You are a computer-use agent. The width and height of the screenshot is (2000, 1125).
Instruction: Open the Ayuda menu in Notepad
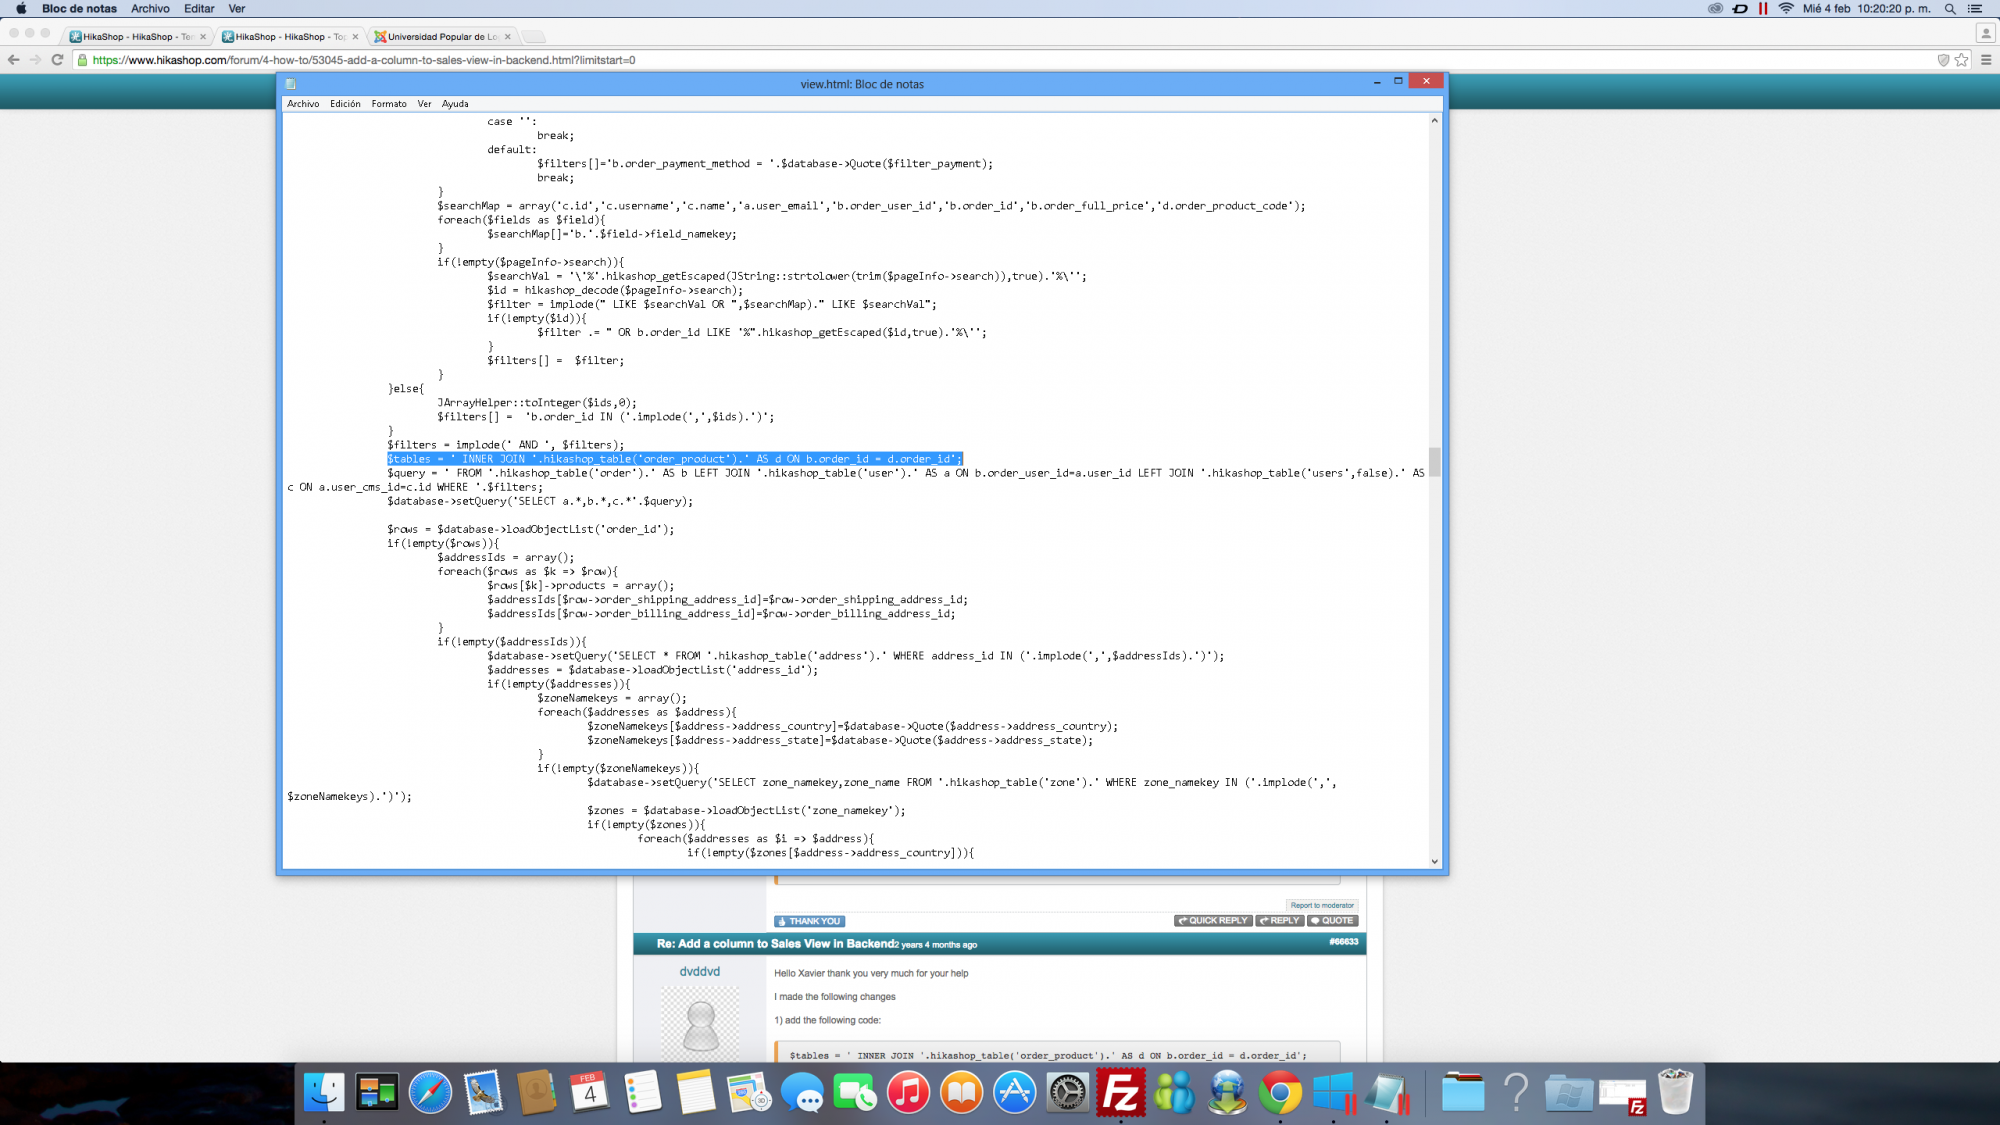(455, 104)
